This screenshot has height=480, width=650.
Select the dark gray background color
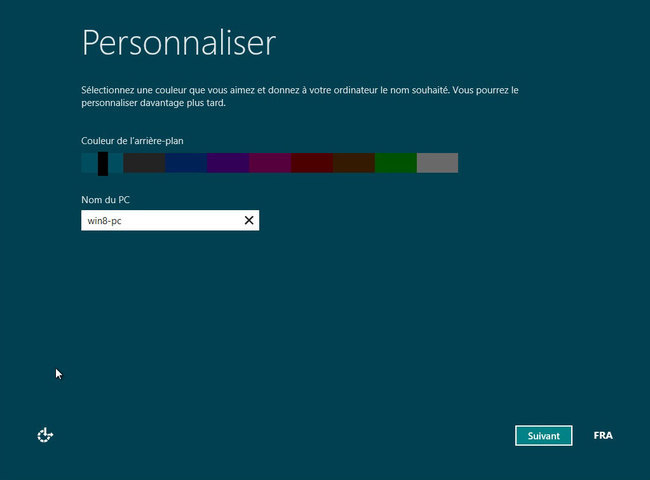coord(144,163)
